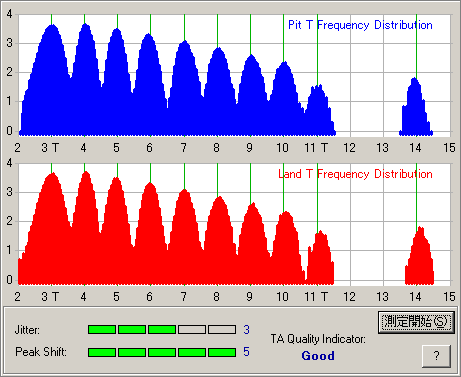
Task: Click the 測定開始(S) start measurement button
Action: point(416,322)
